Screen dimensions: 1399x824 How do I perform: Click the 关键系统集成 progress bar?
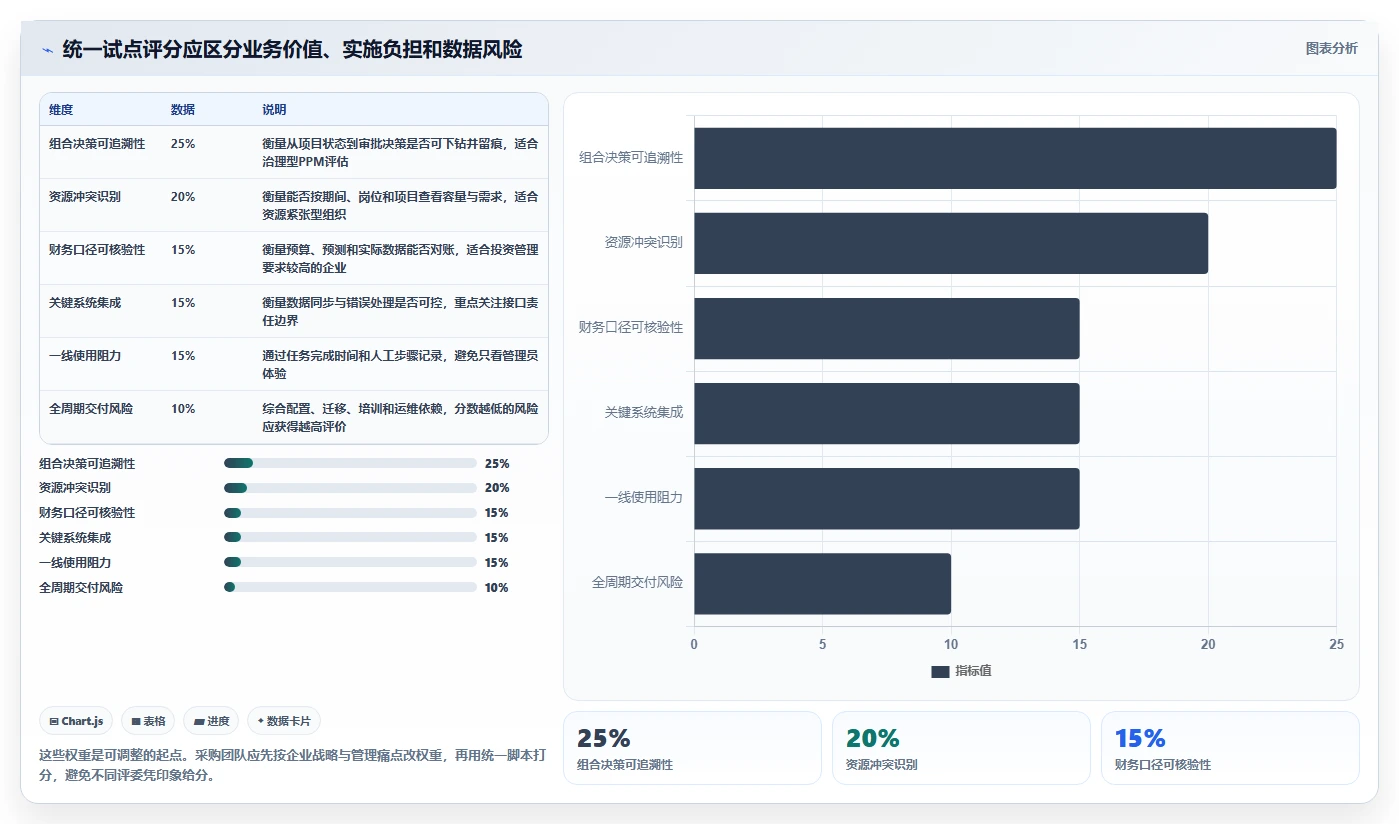pyautogui.click(x=350, y=538)
